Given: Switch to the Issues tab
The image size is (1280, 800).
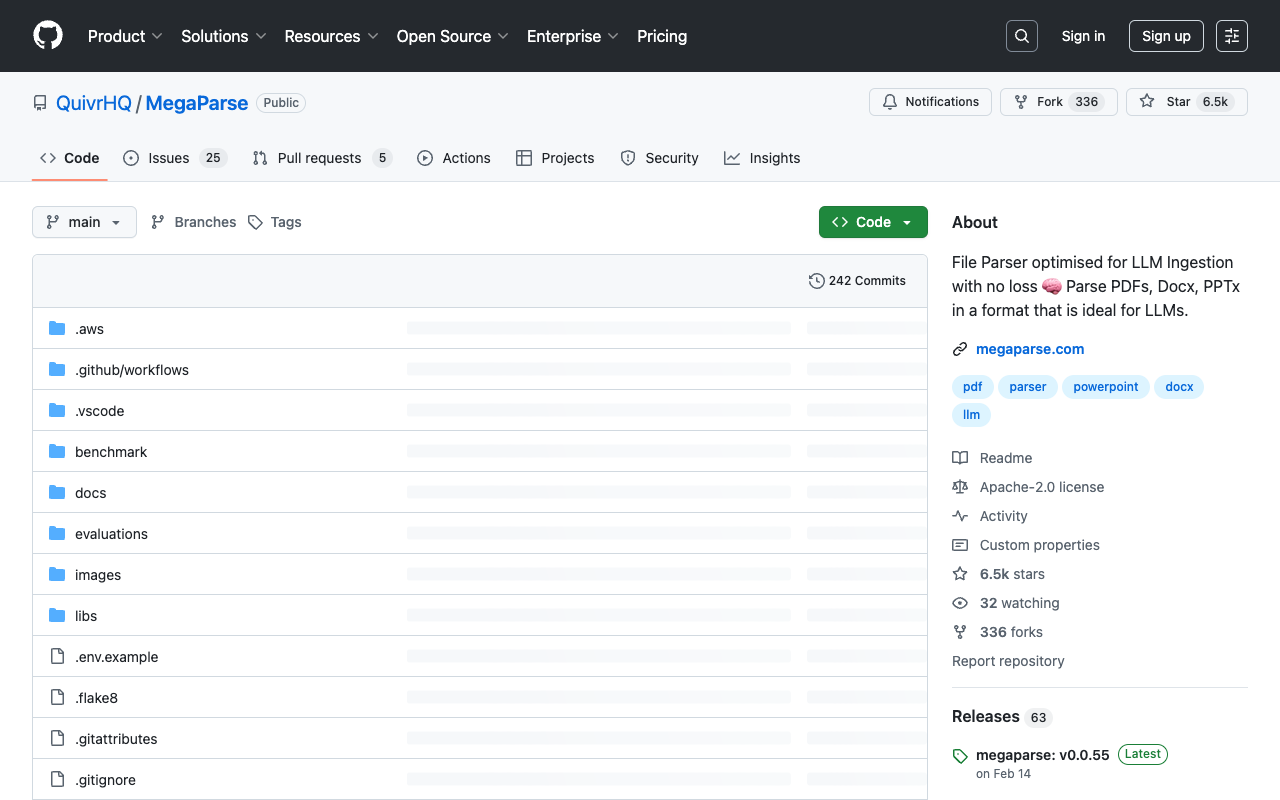Looking at the screenshot, I should point(168,157).
